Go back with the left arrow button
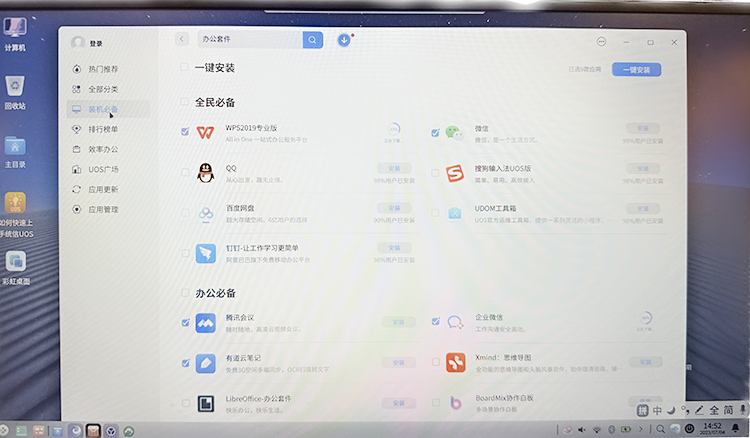 click(182, 39)
